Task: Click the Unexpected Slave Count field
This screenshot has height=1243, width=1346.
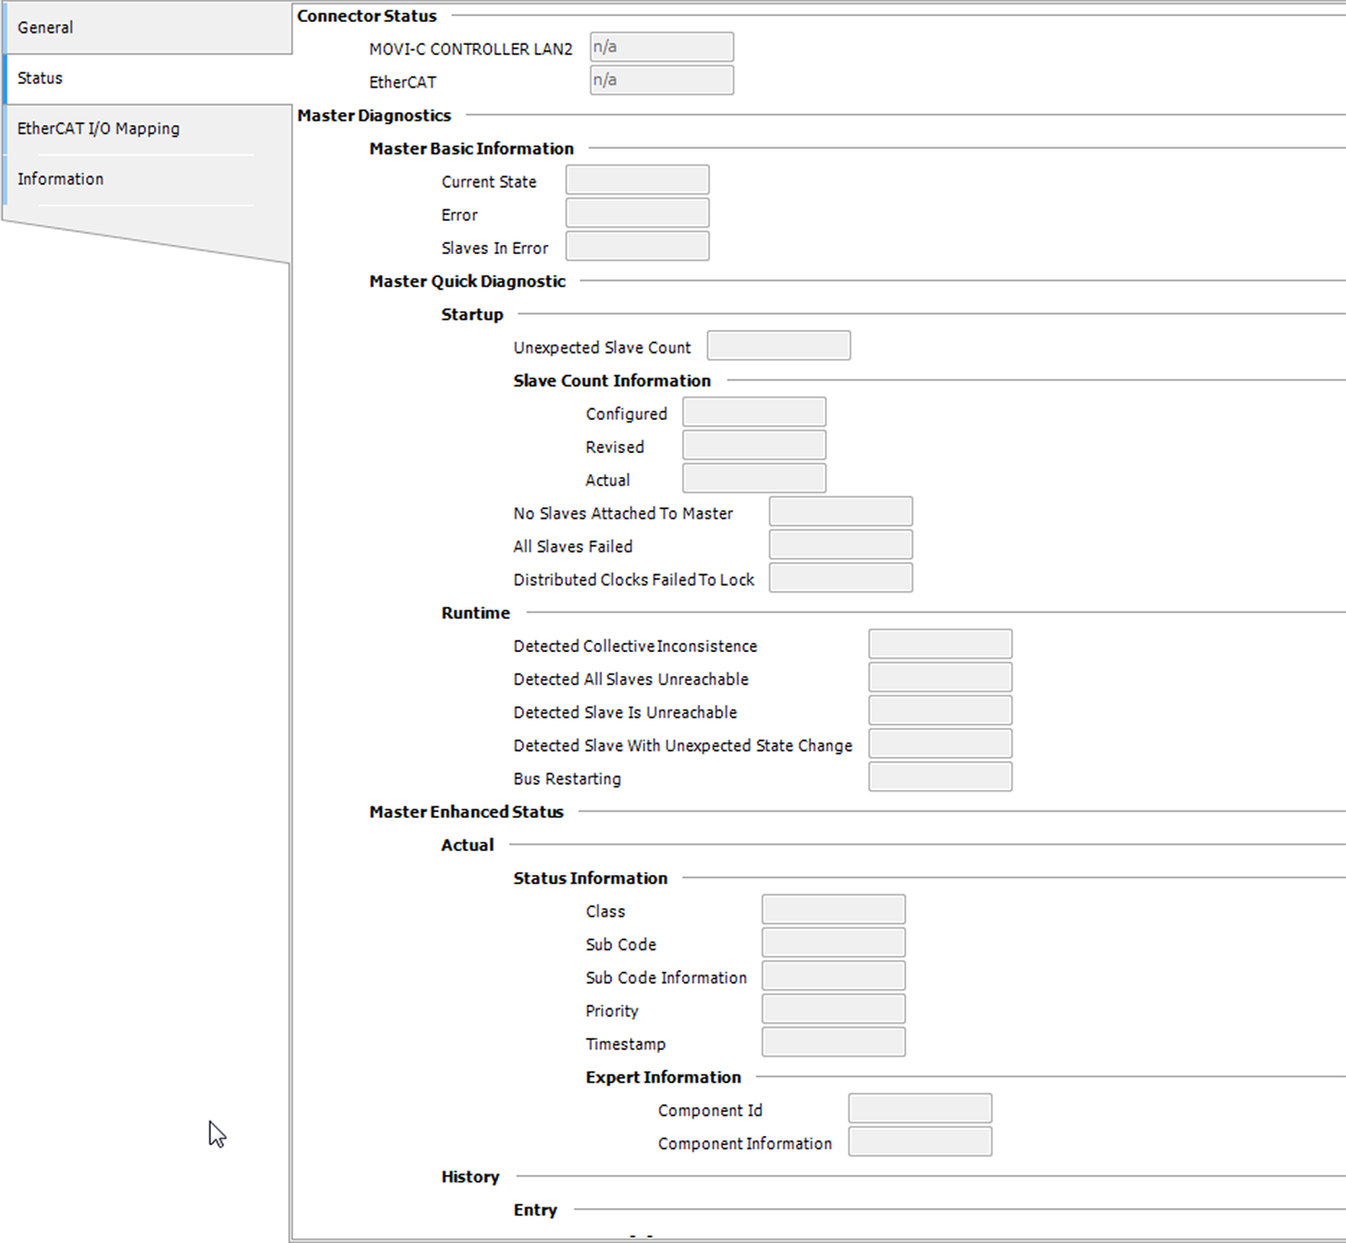Action: [778, 346]
